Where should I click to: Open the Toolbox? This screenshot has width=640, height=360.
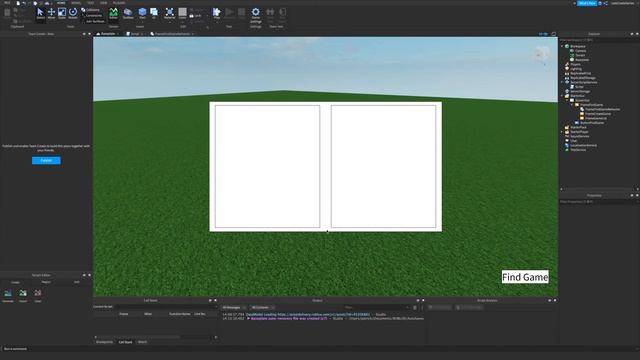pos(128,13)
